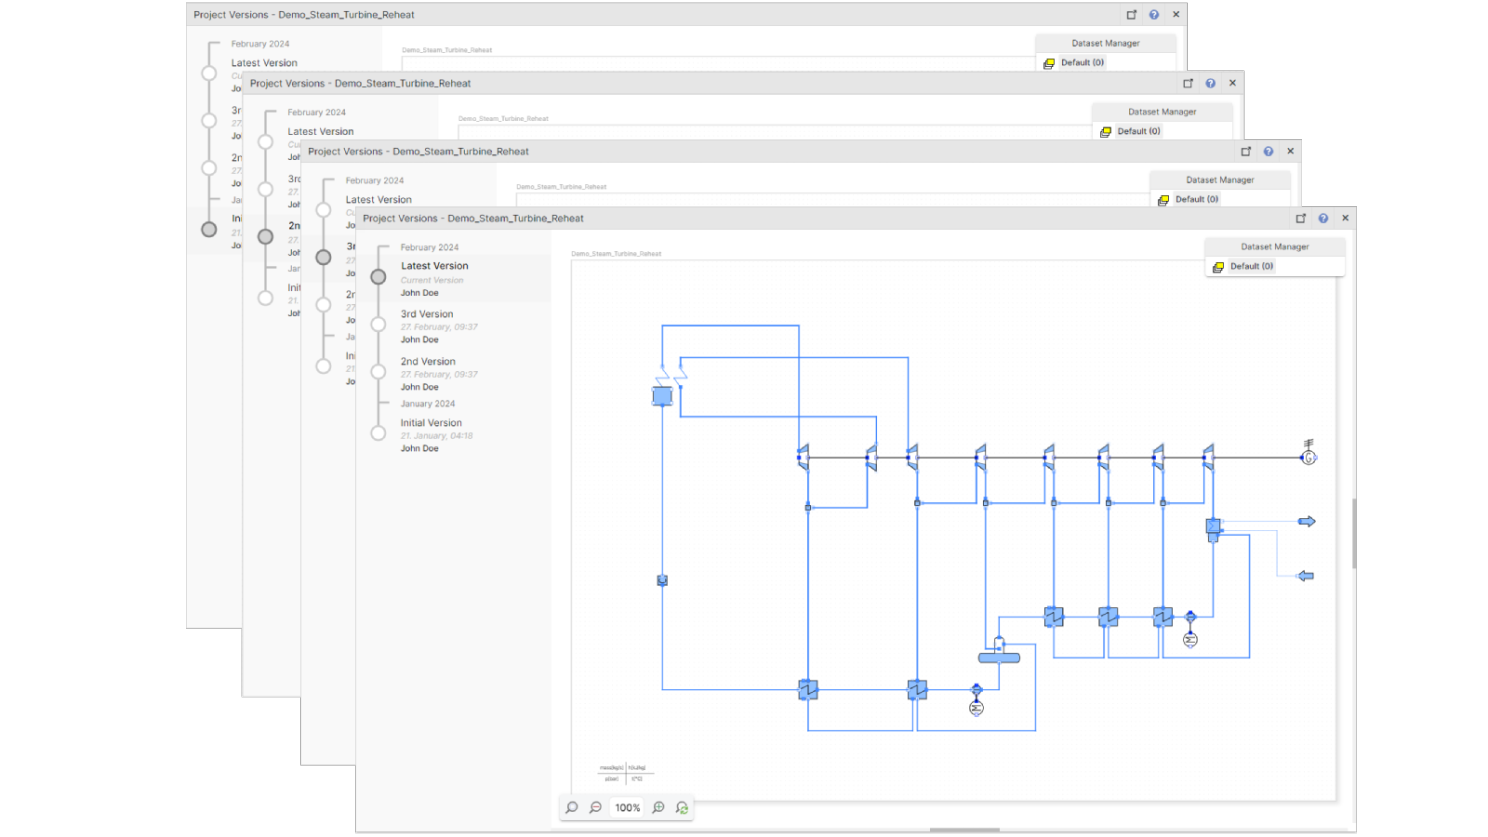Click the John Doe label under Initial Version

[x=420, y=449]
